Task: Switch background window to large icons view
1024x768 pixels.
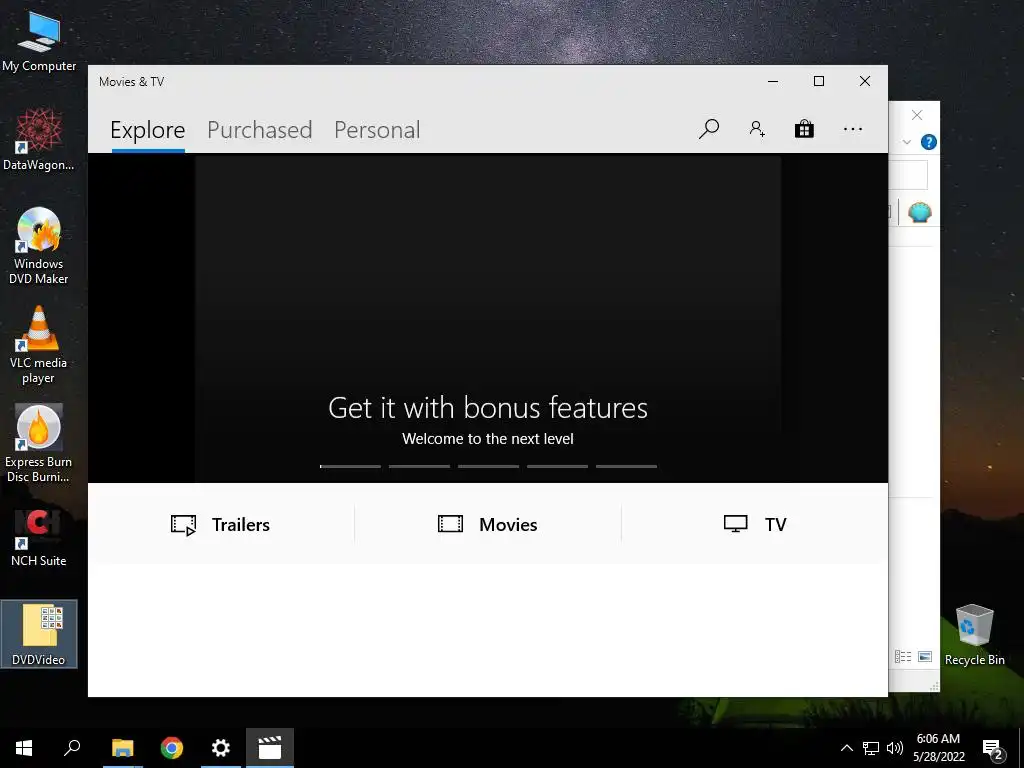Action: [925, 656]
